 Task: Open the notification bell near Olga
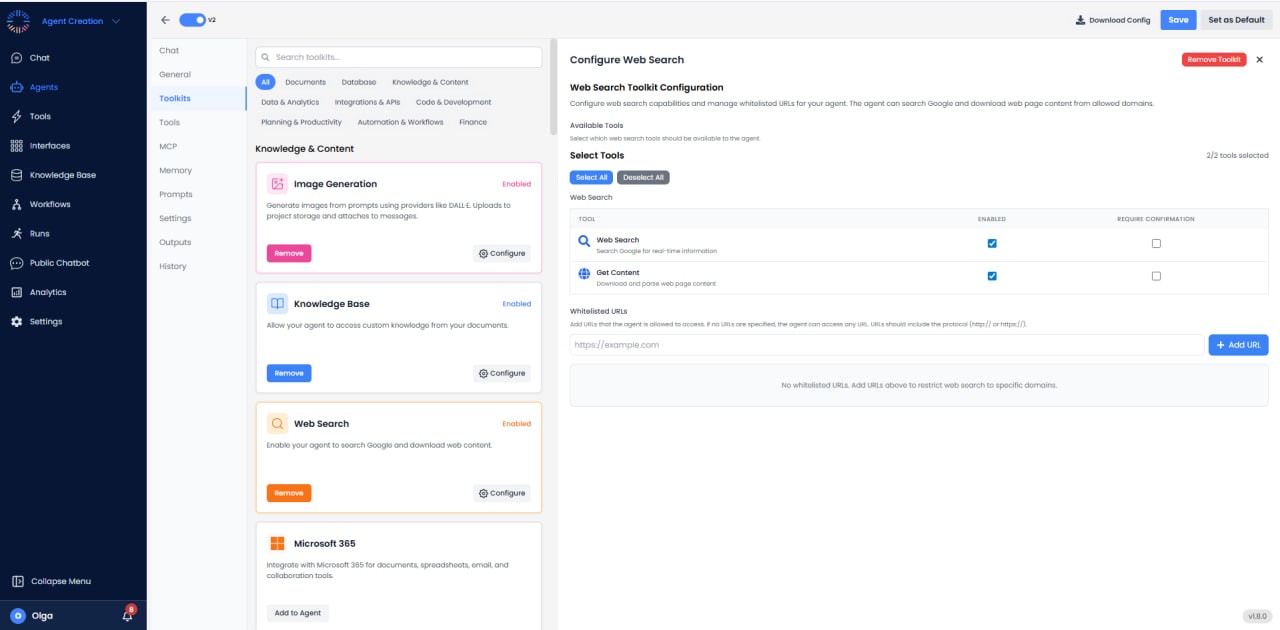[126, 617]
